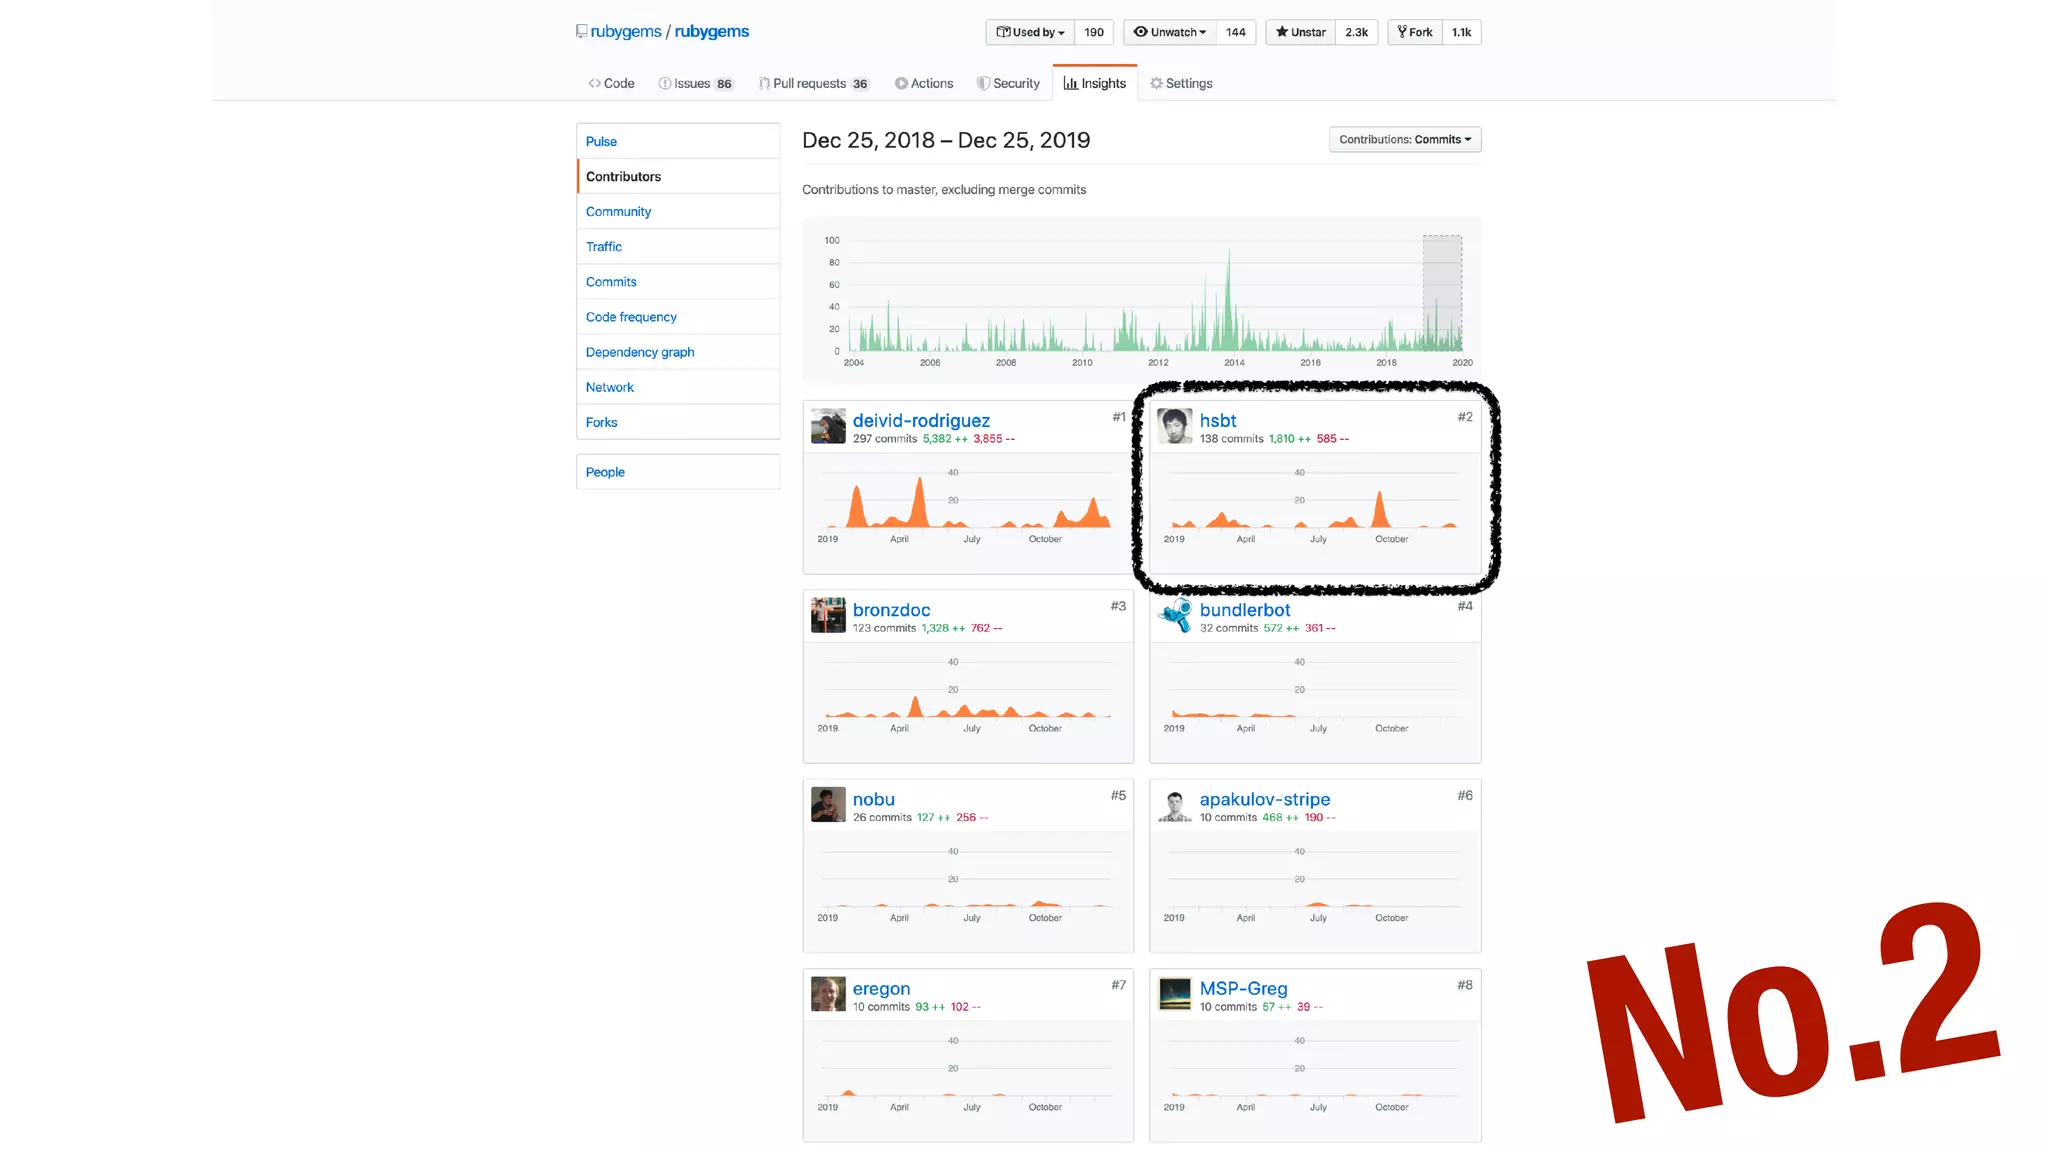
Task: Click the bronzdoc avatar image
Action: click(x=828, y=615)
